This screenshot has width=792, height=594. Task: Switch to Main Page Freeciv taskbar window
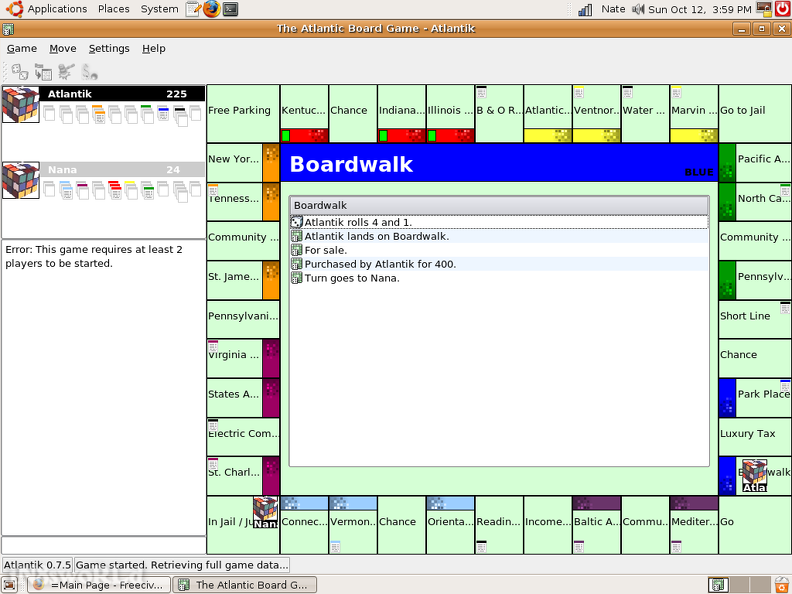[98, 585]
